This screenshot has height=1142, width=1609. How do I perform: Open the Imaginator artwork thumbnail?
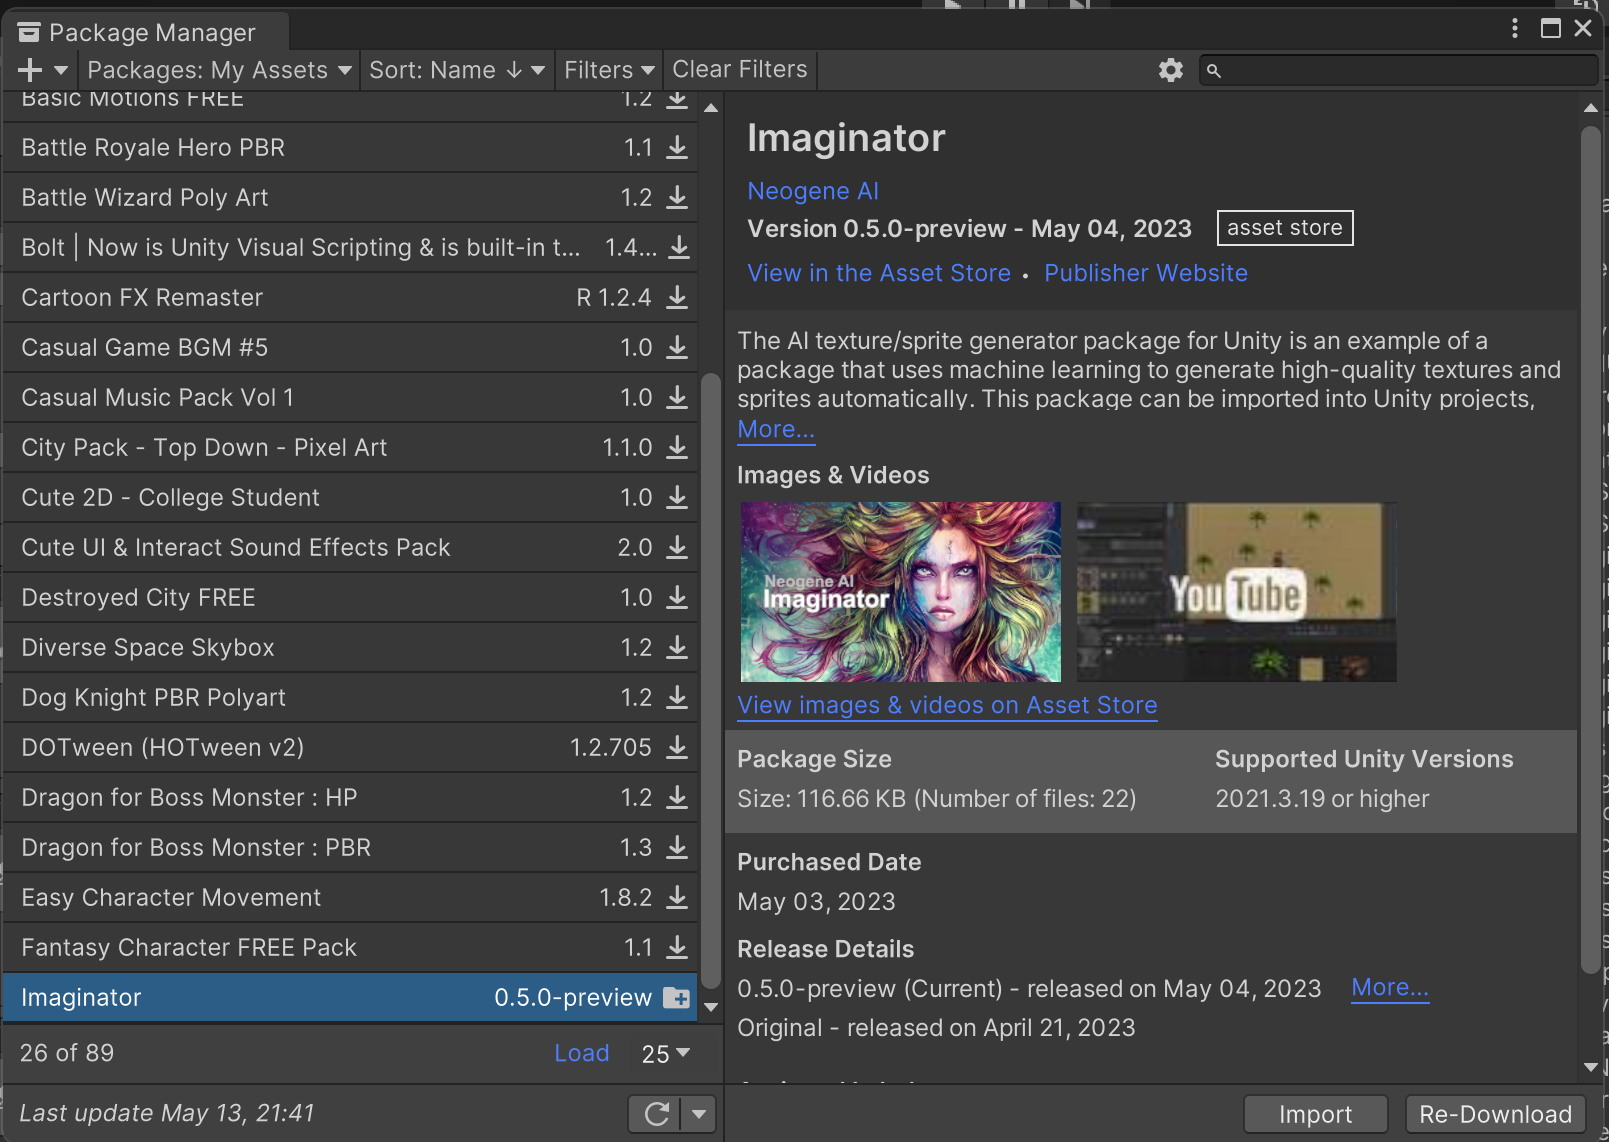pyautogui.click(x=900, y=592)
